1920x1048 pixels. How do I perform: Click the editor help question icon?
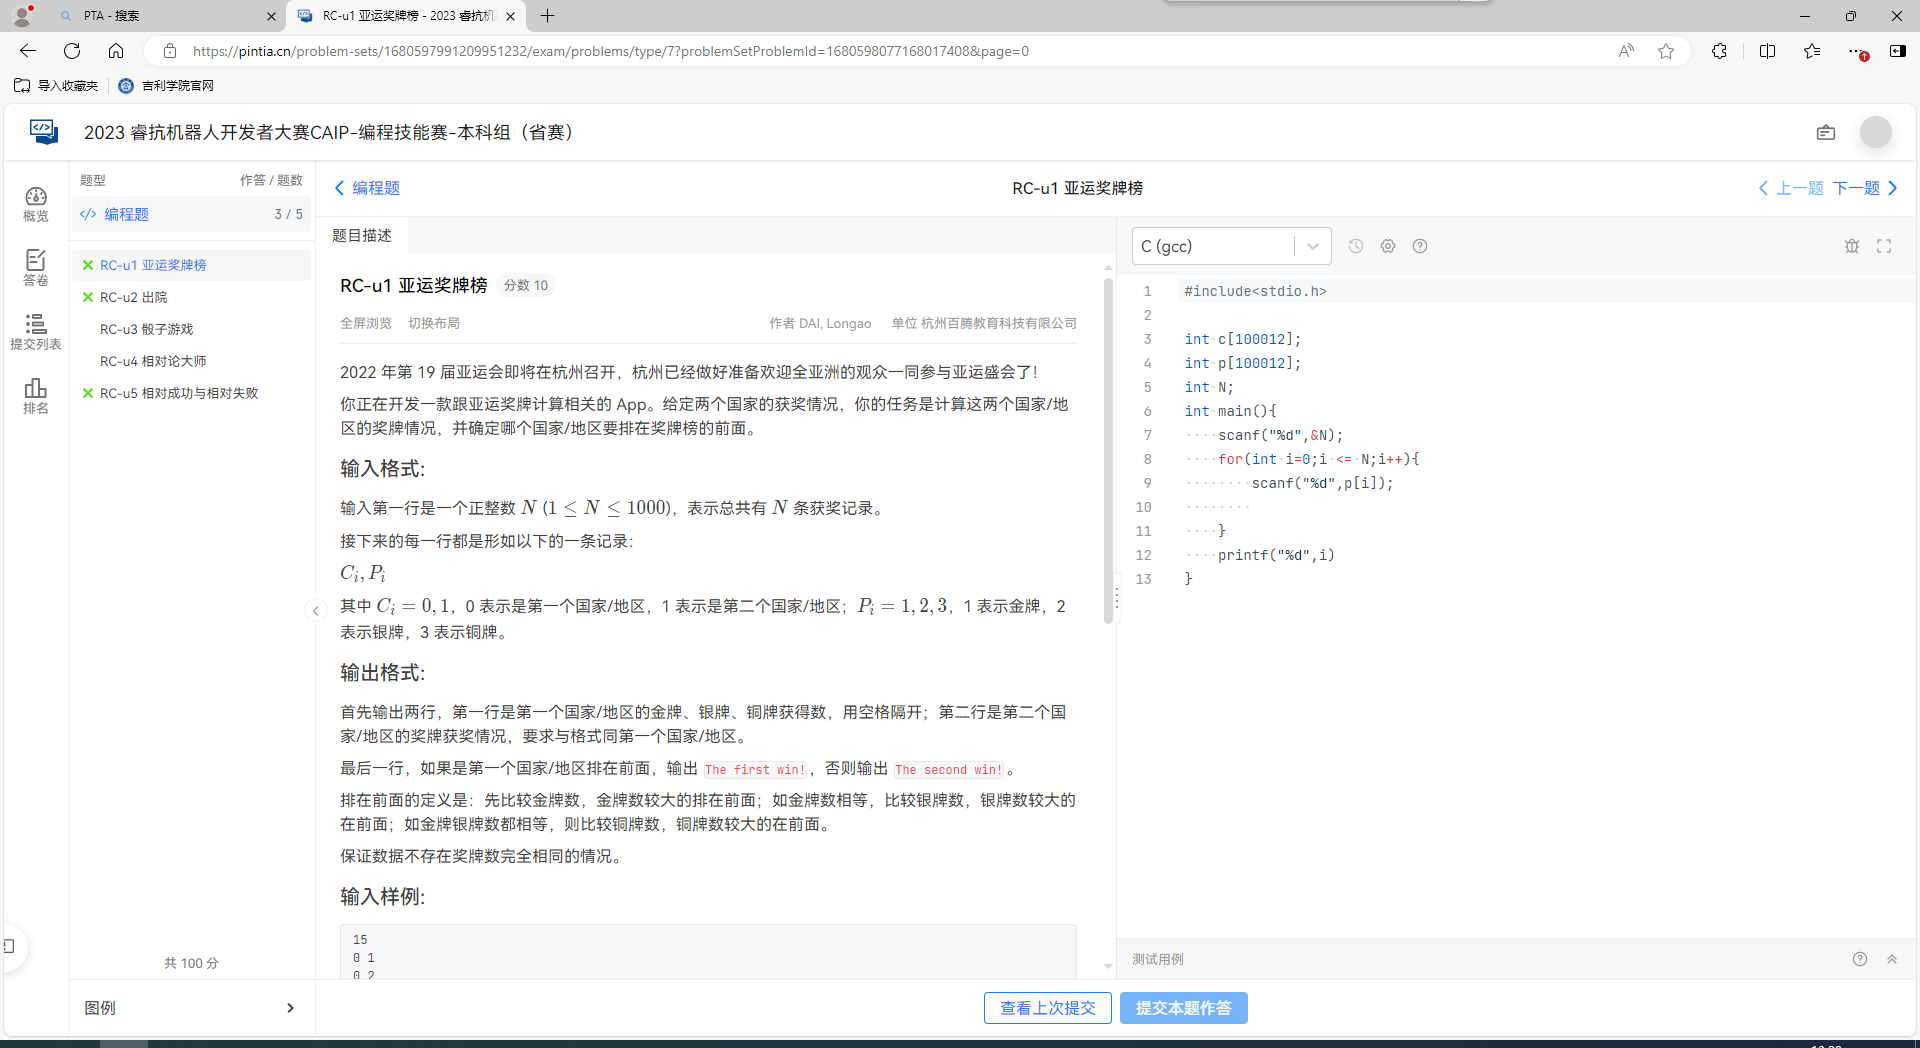(x=1420, y=246)
